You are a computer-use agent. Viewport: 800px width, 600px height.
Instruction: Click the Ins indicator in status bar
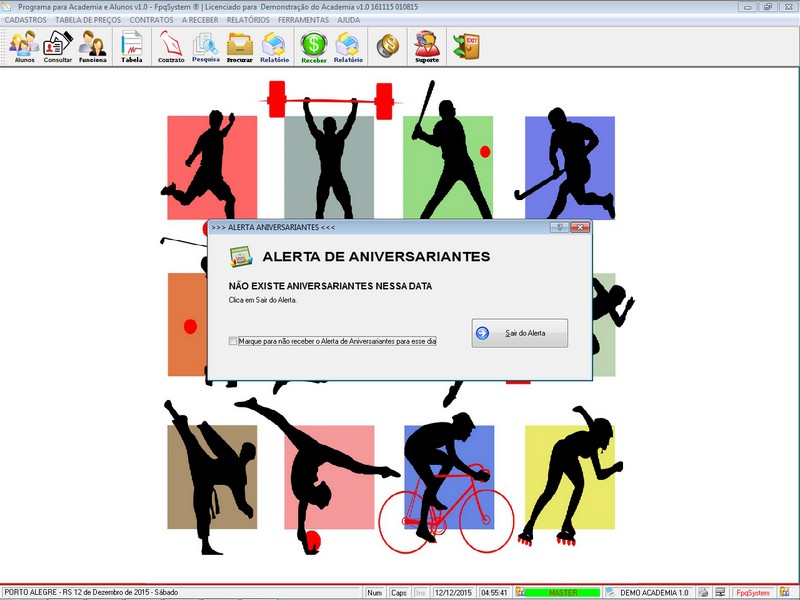point(420,593)
